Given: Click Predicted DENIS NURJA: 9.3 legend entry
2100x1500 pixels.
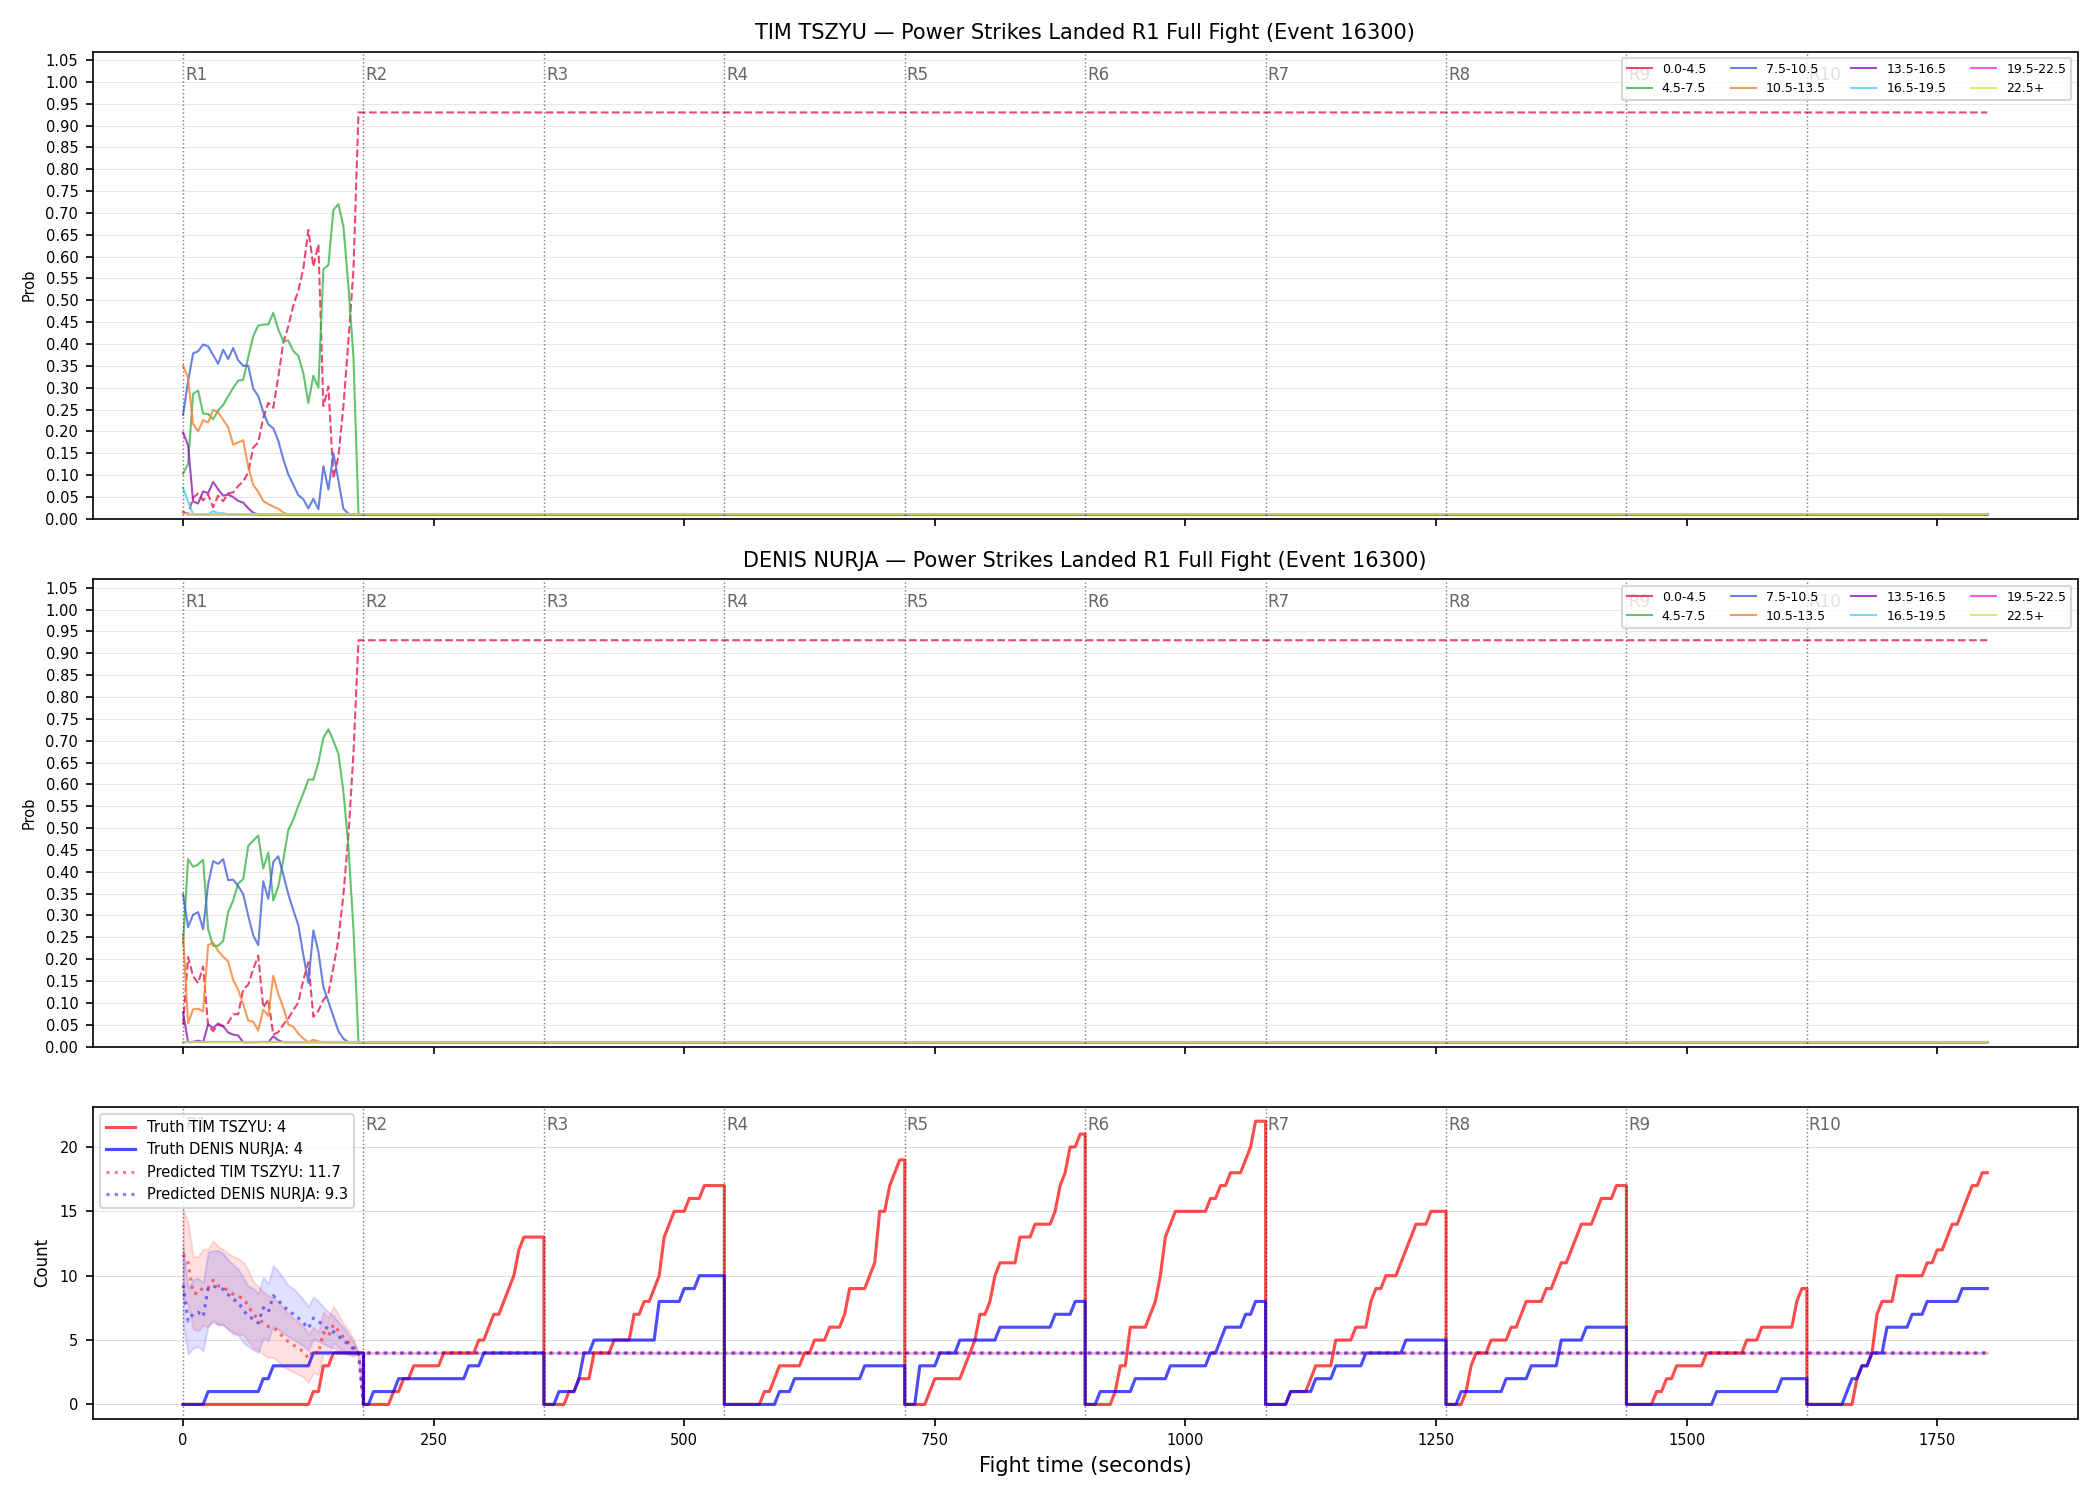Looking at the screenshot, I should (227, 1193).
